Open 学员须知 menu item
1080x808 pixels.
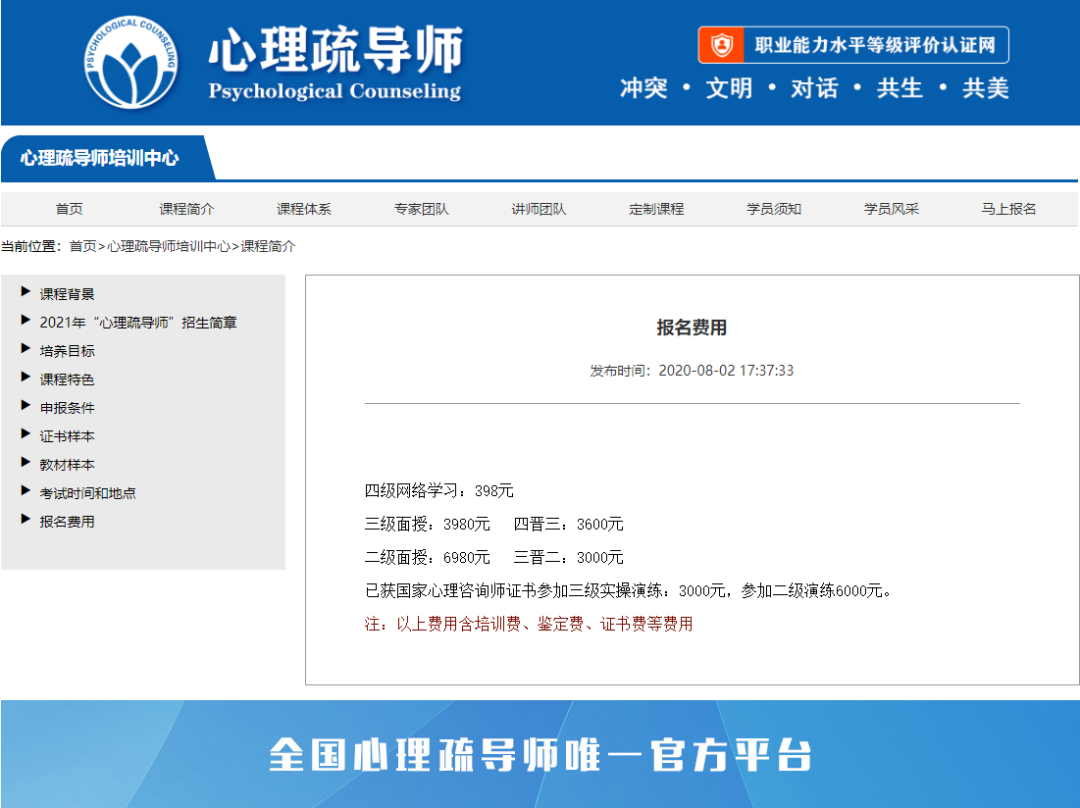coord(773,209)
